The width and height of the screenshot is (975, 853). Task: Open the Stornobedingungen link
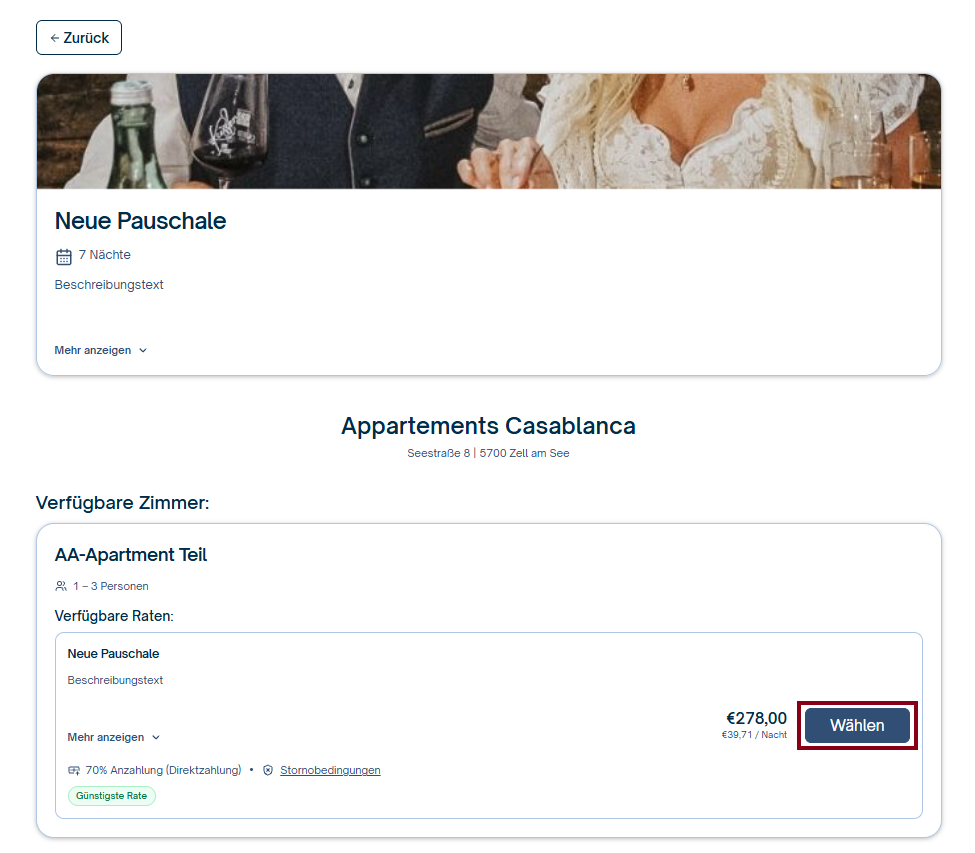pyautogui.click(x=330, y=770)
